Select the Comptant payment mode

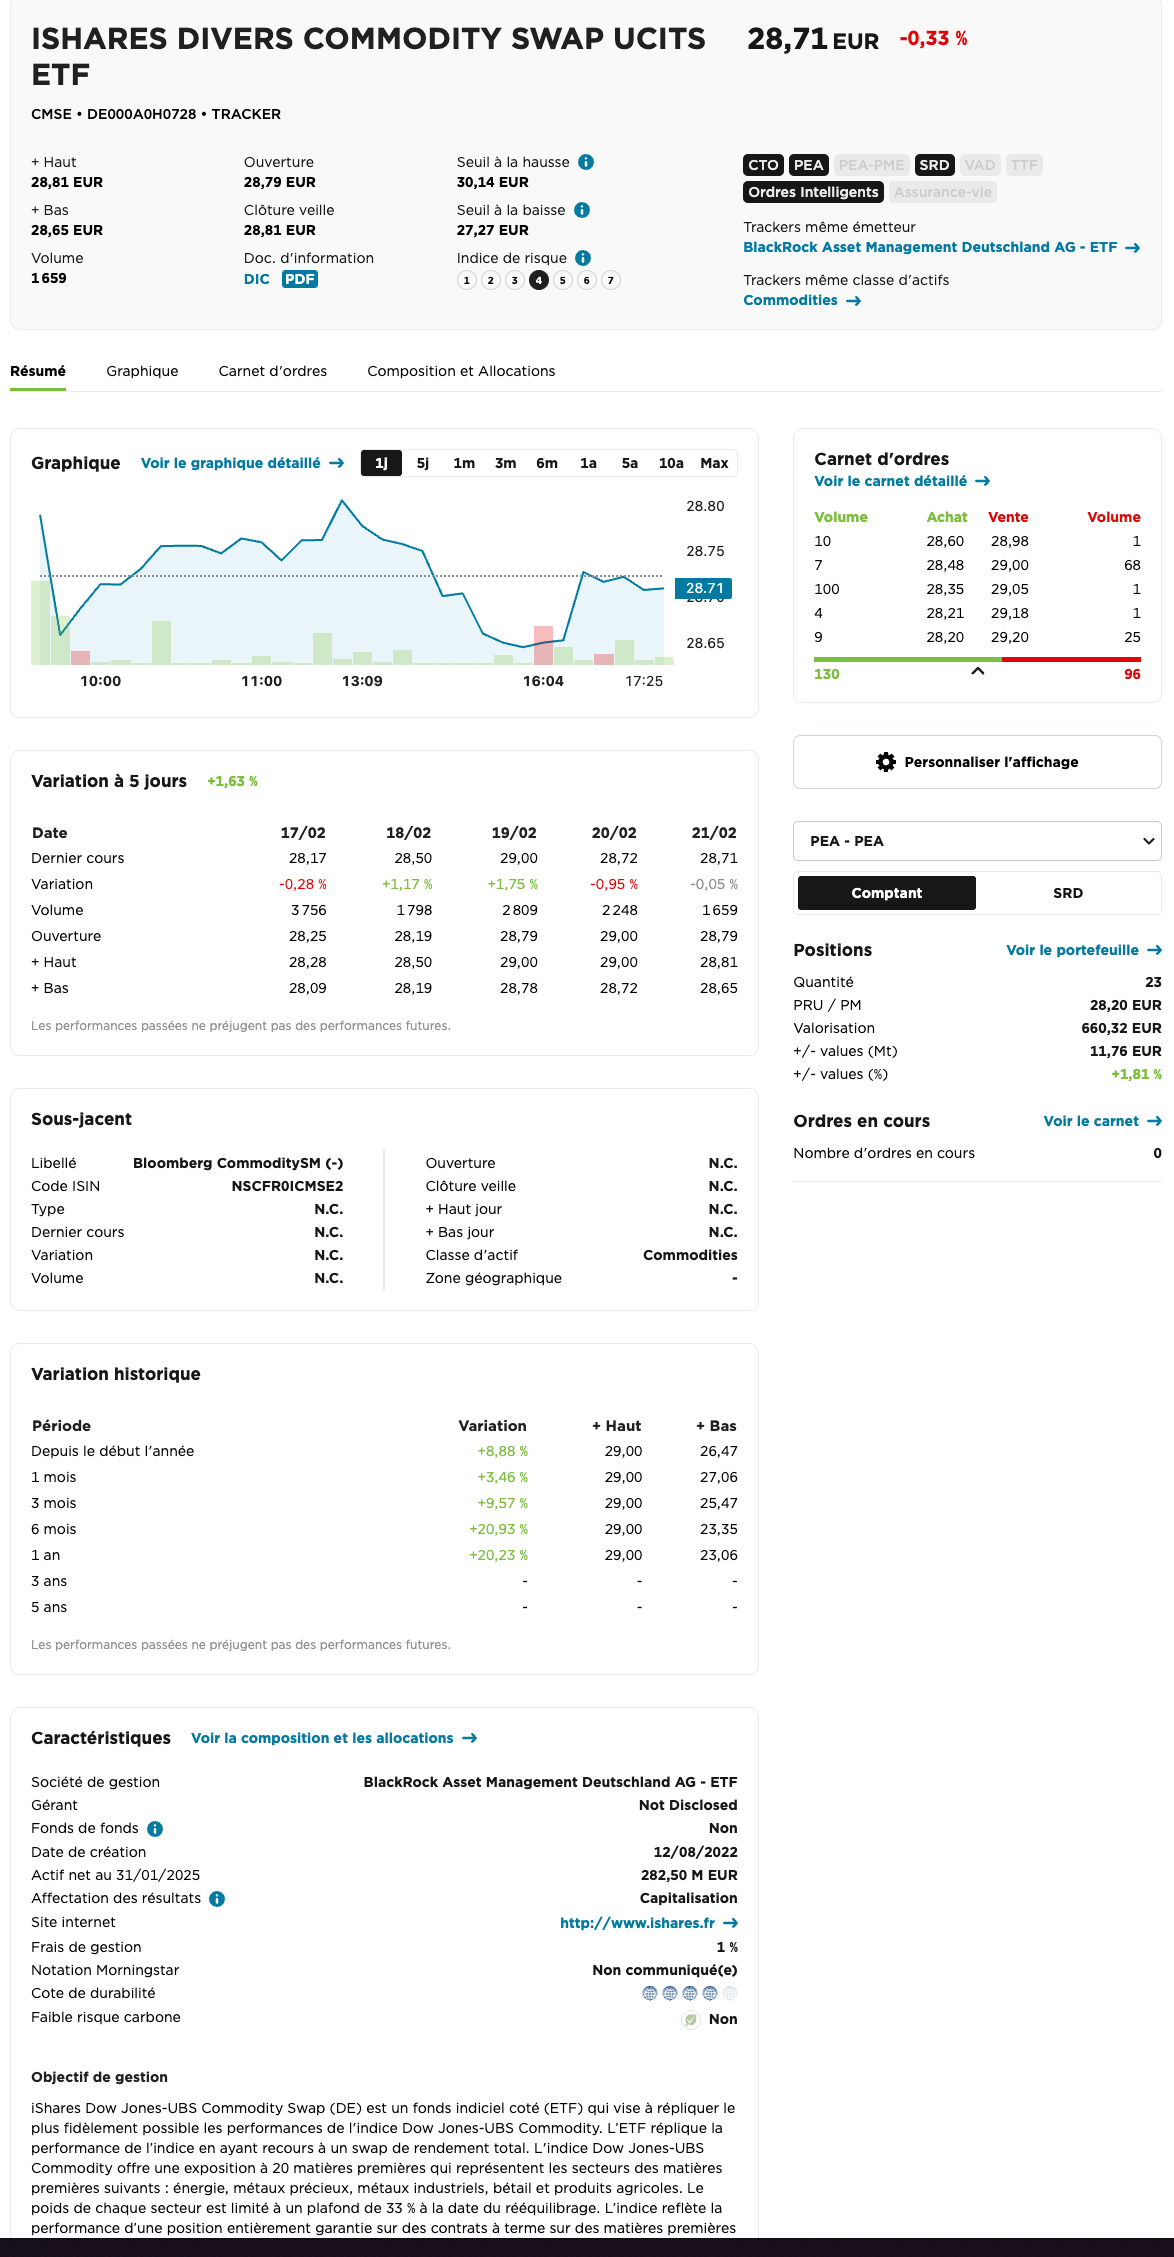coord(886,893)
